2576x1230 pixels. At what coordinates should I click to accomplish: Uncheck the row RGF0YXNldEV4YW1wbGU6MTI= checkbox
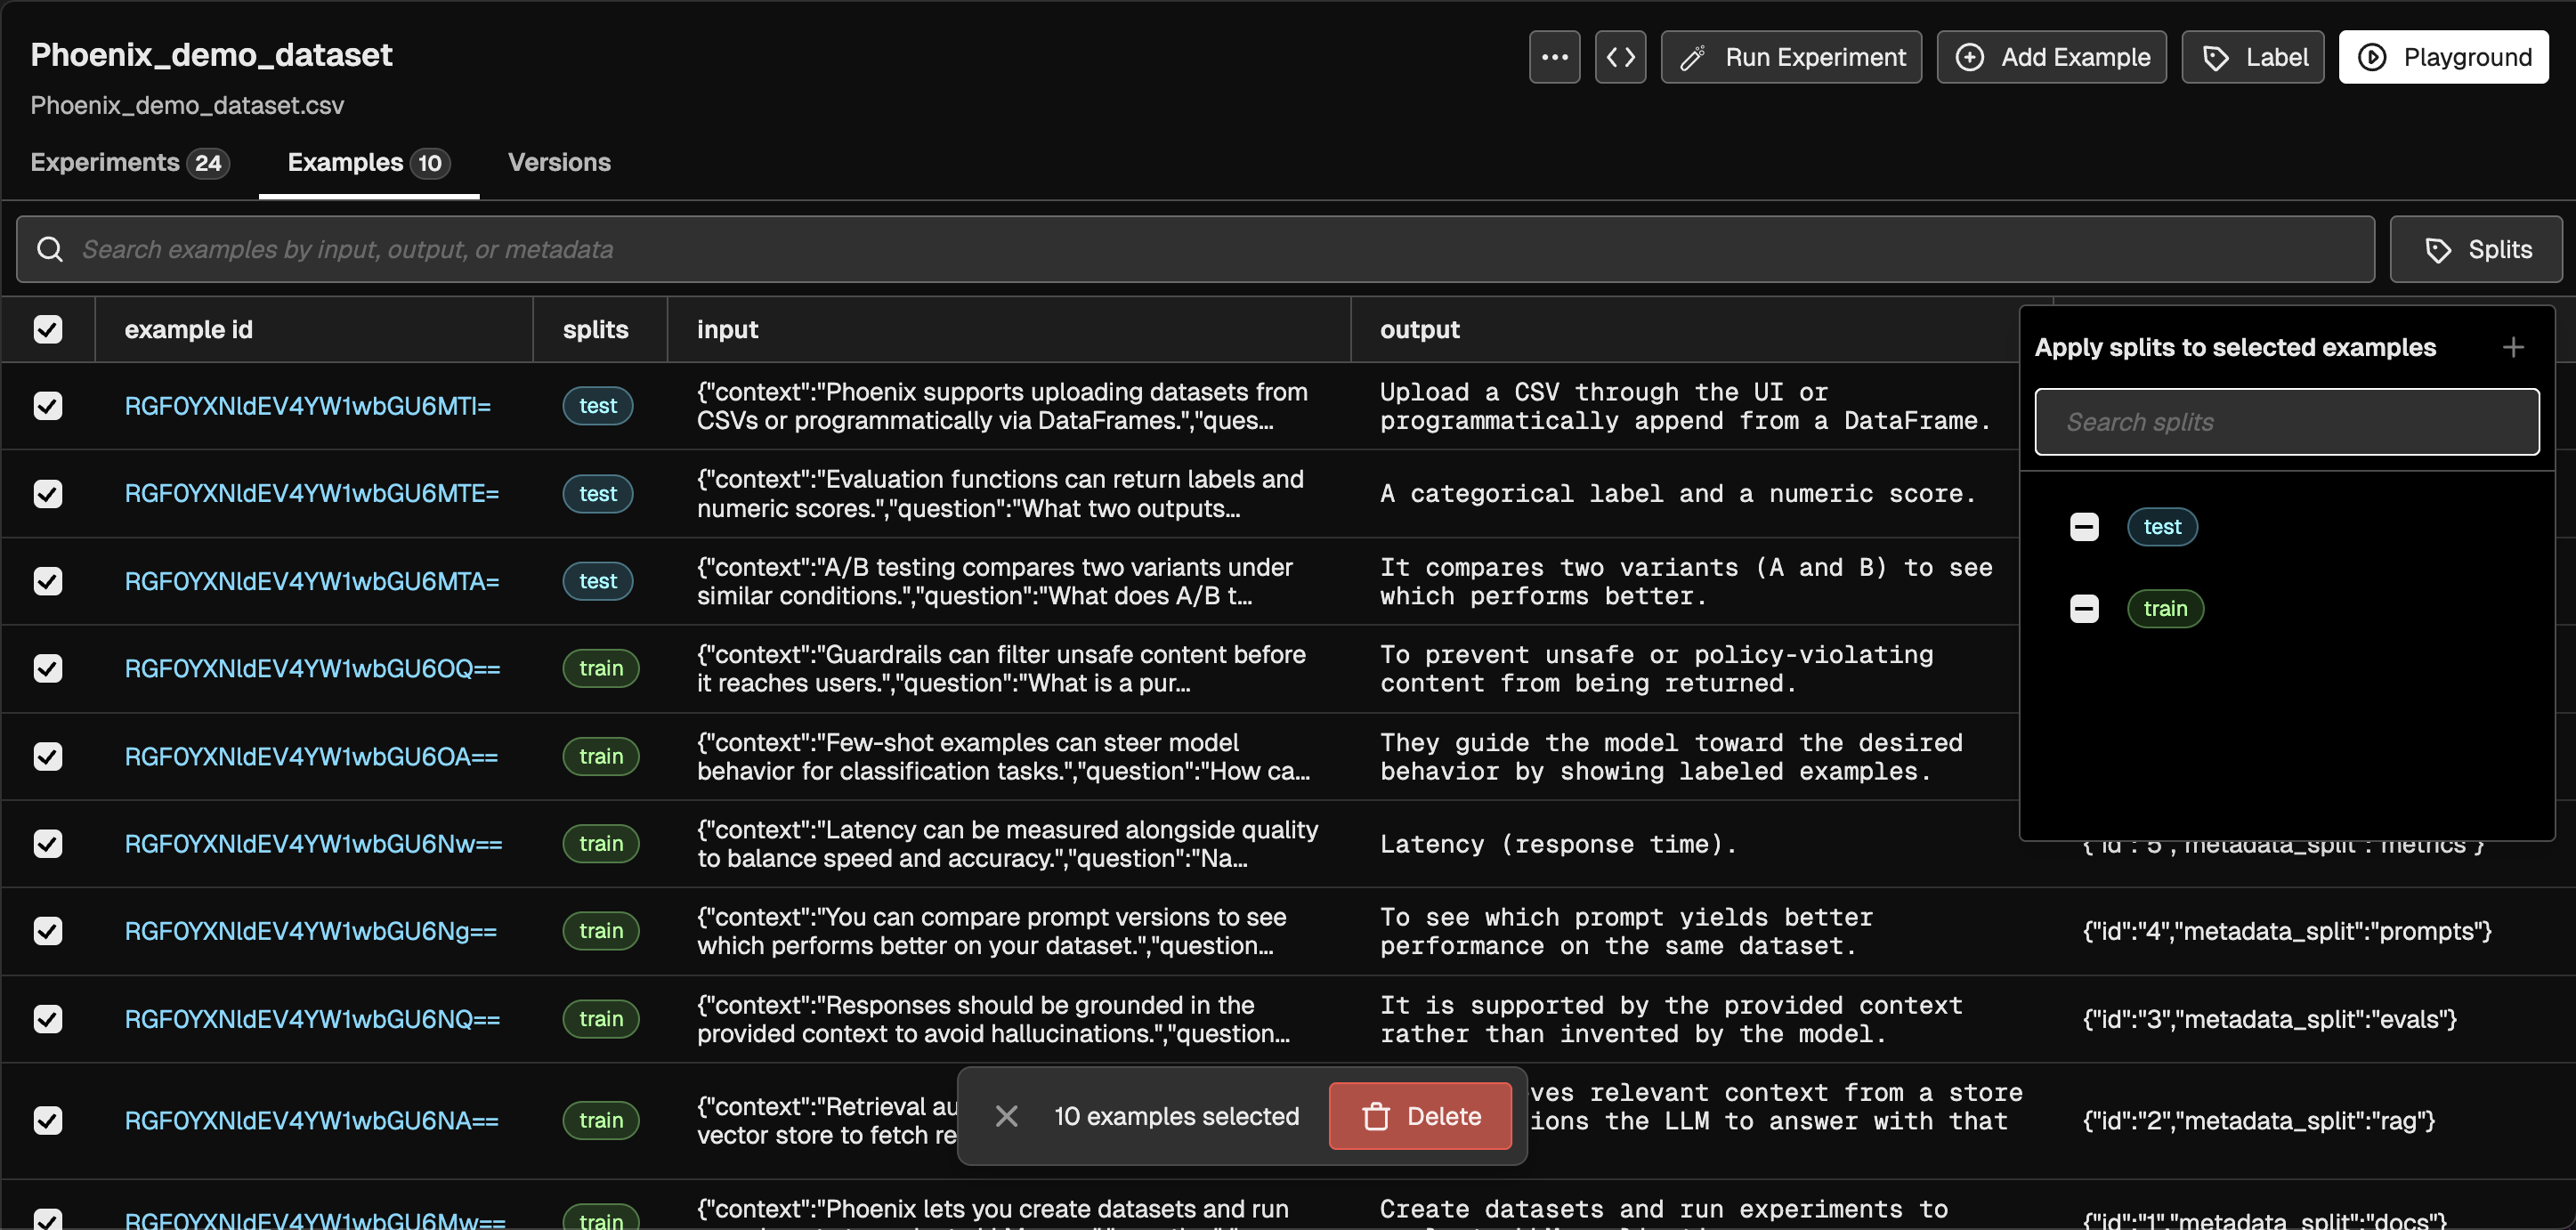coord(48,406)
